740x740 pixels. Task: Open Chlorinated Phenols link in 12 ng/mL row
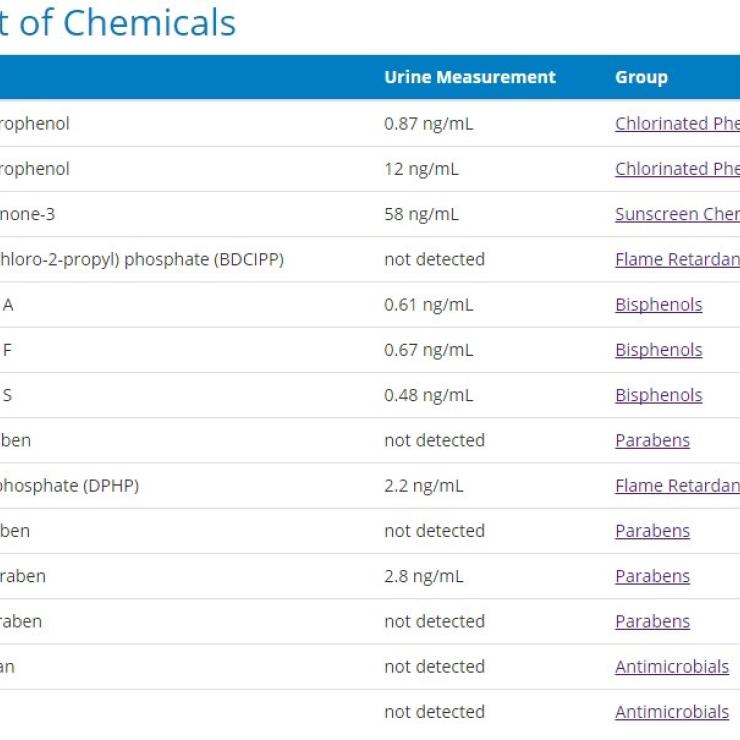pyautogui.click(x=677, y=169)
